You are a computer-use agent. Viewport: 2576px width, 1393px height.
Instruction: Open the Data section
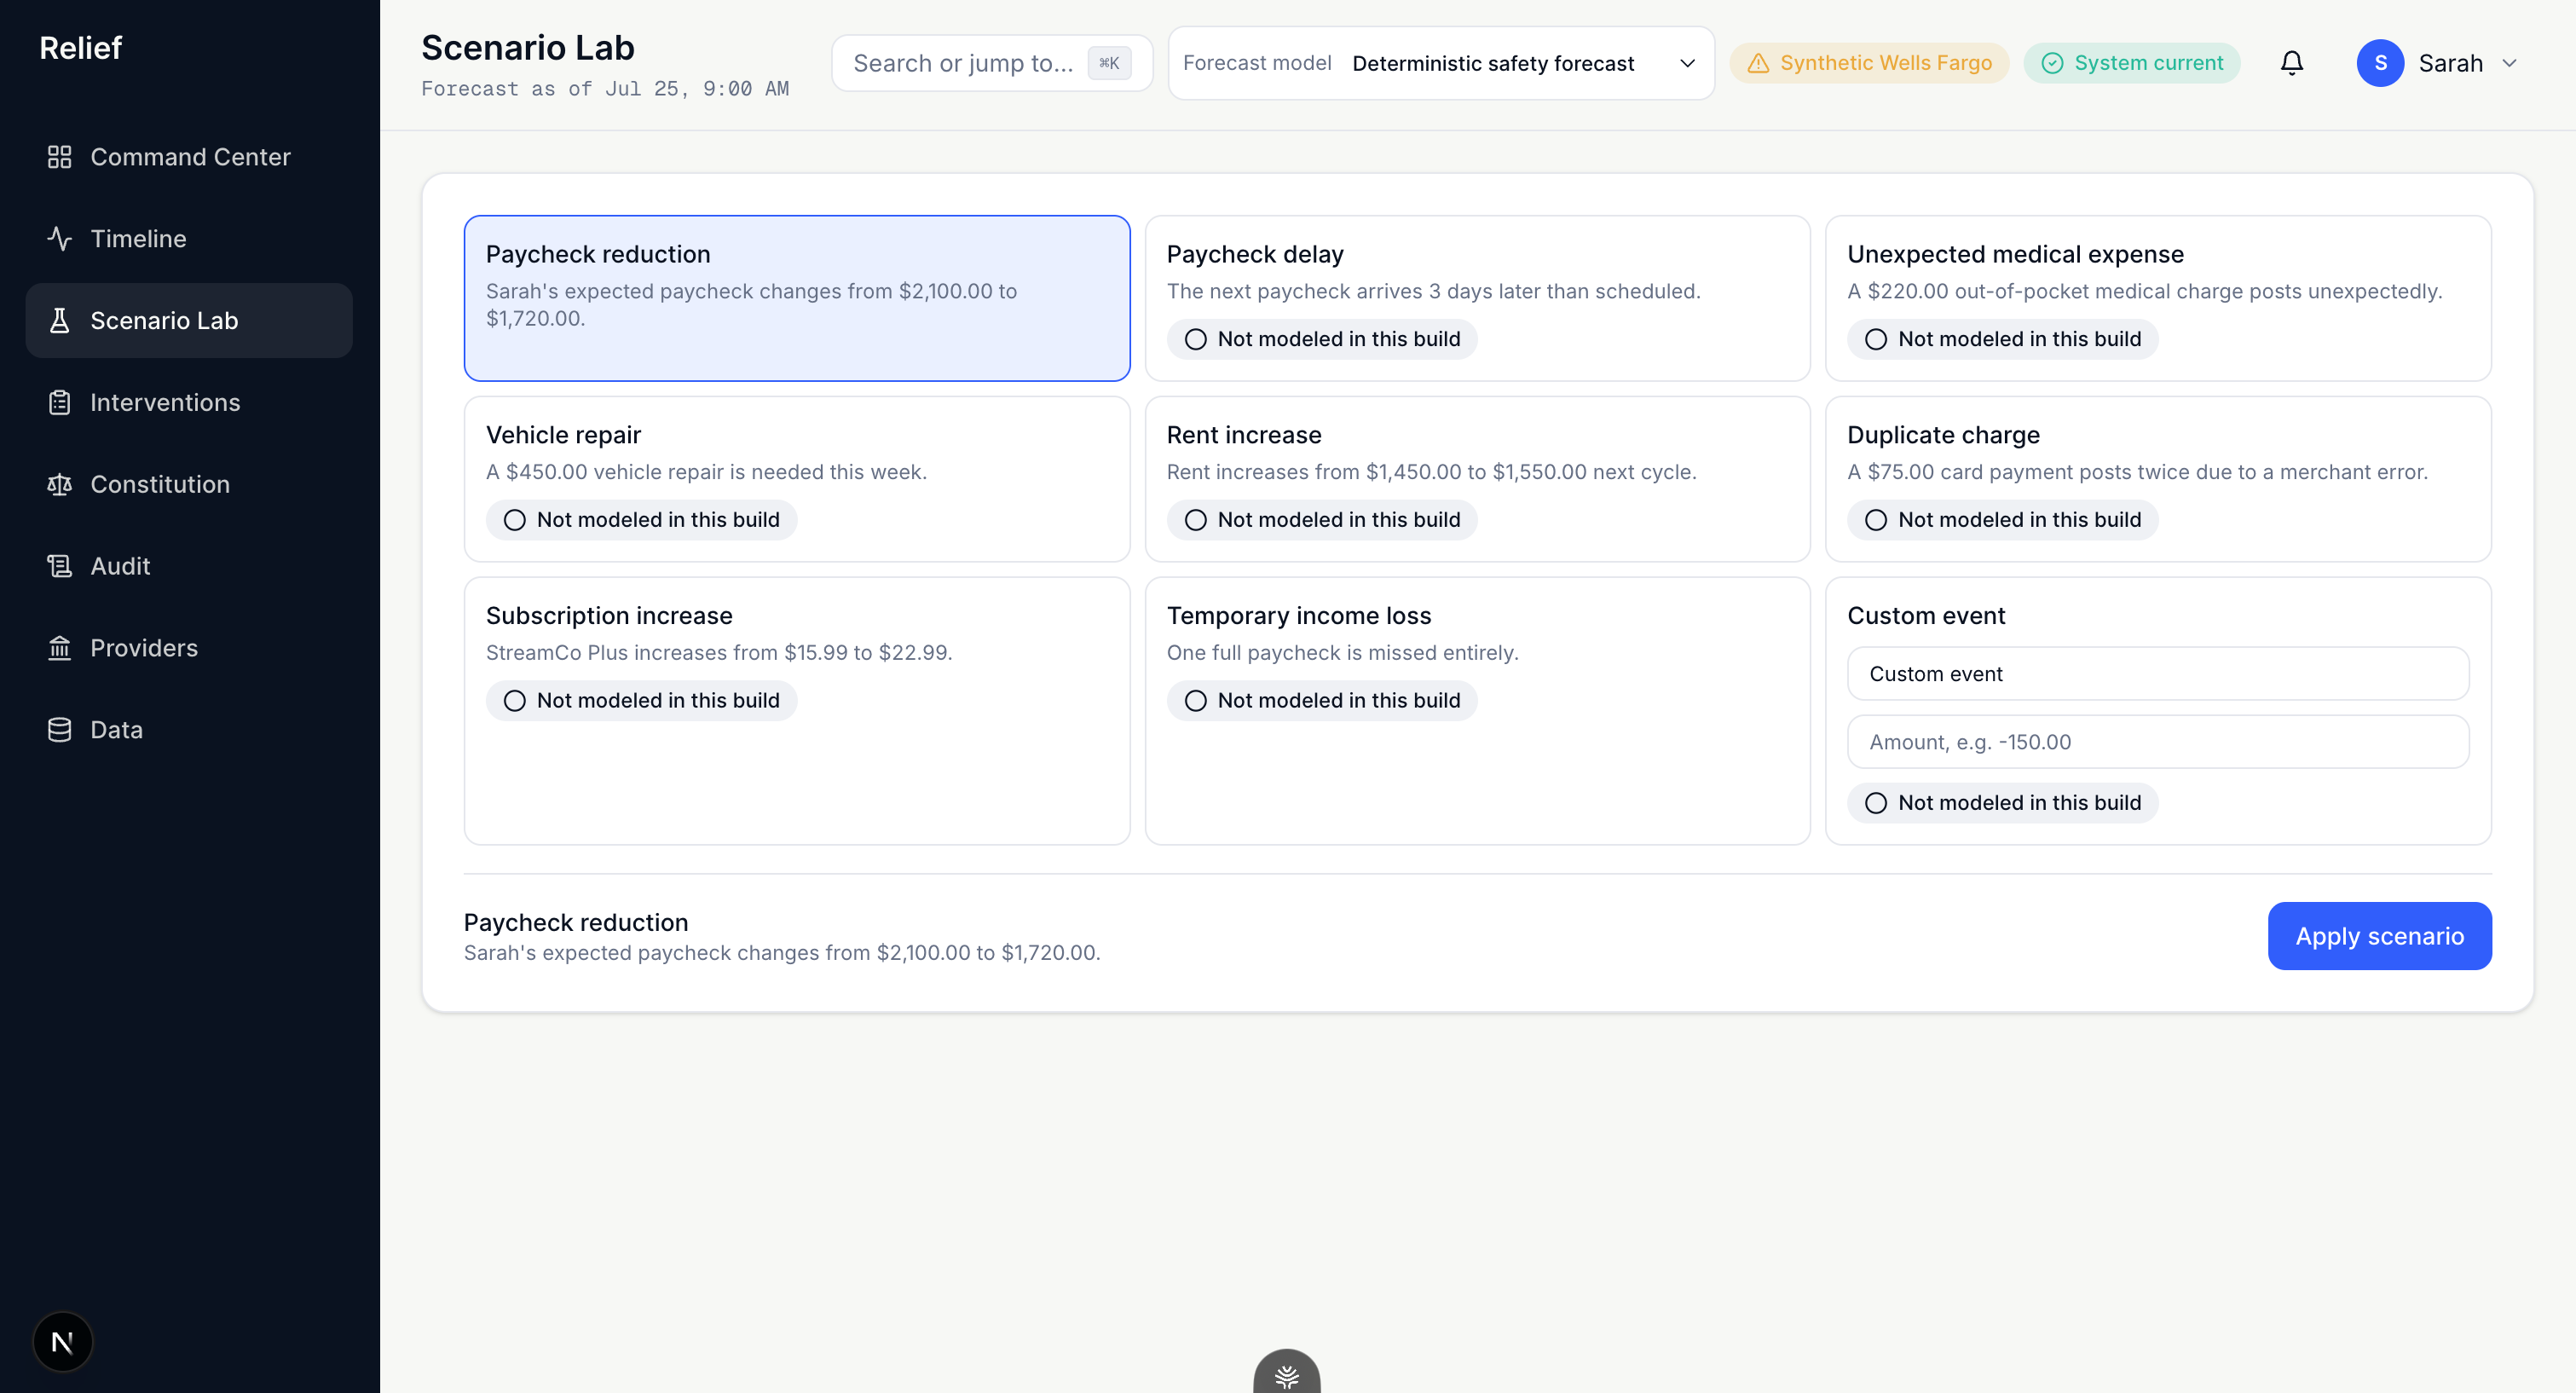(x=189, y=730)
